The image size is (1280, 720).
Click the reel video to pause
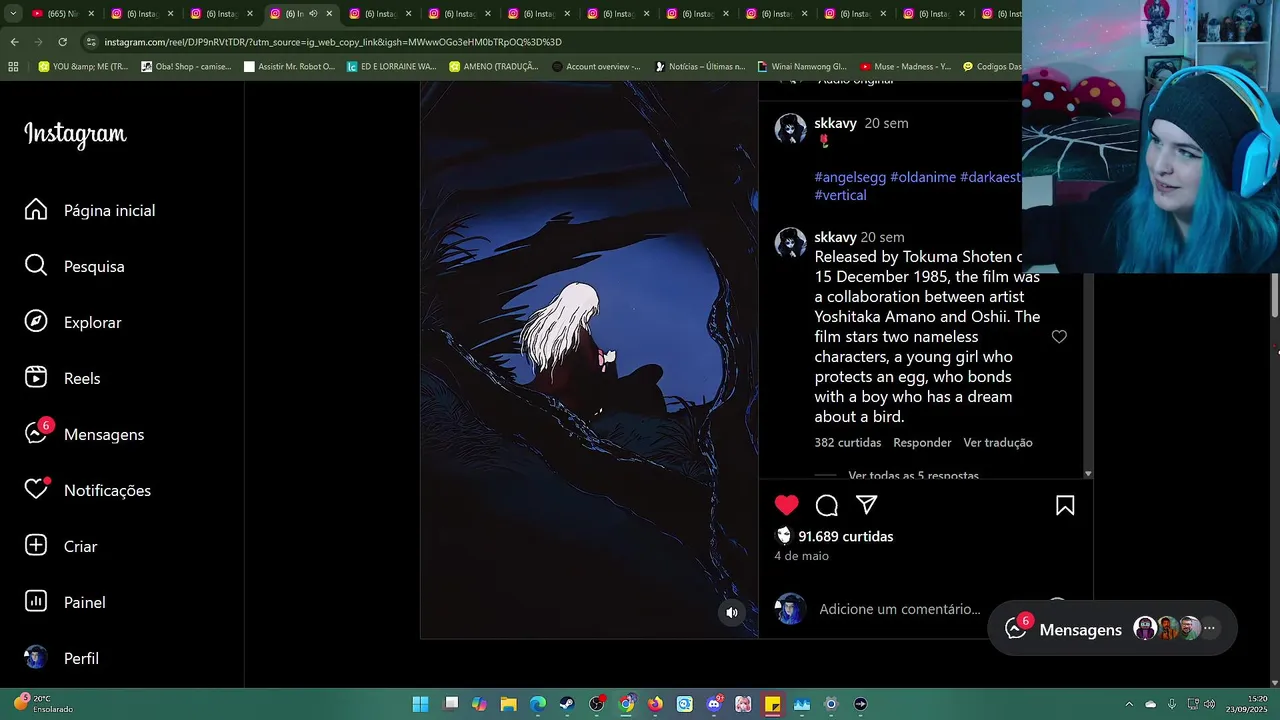pyautogui.click(x=589, y=360)
